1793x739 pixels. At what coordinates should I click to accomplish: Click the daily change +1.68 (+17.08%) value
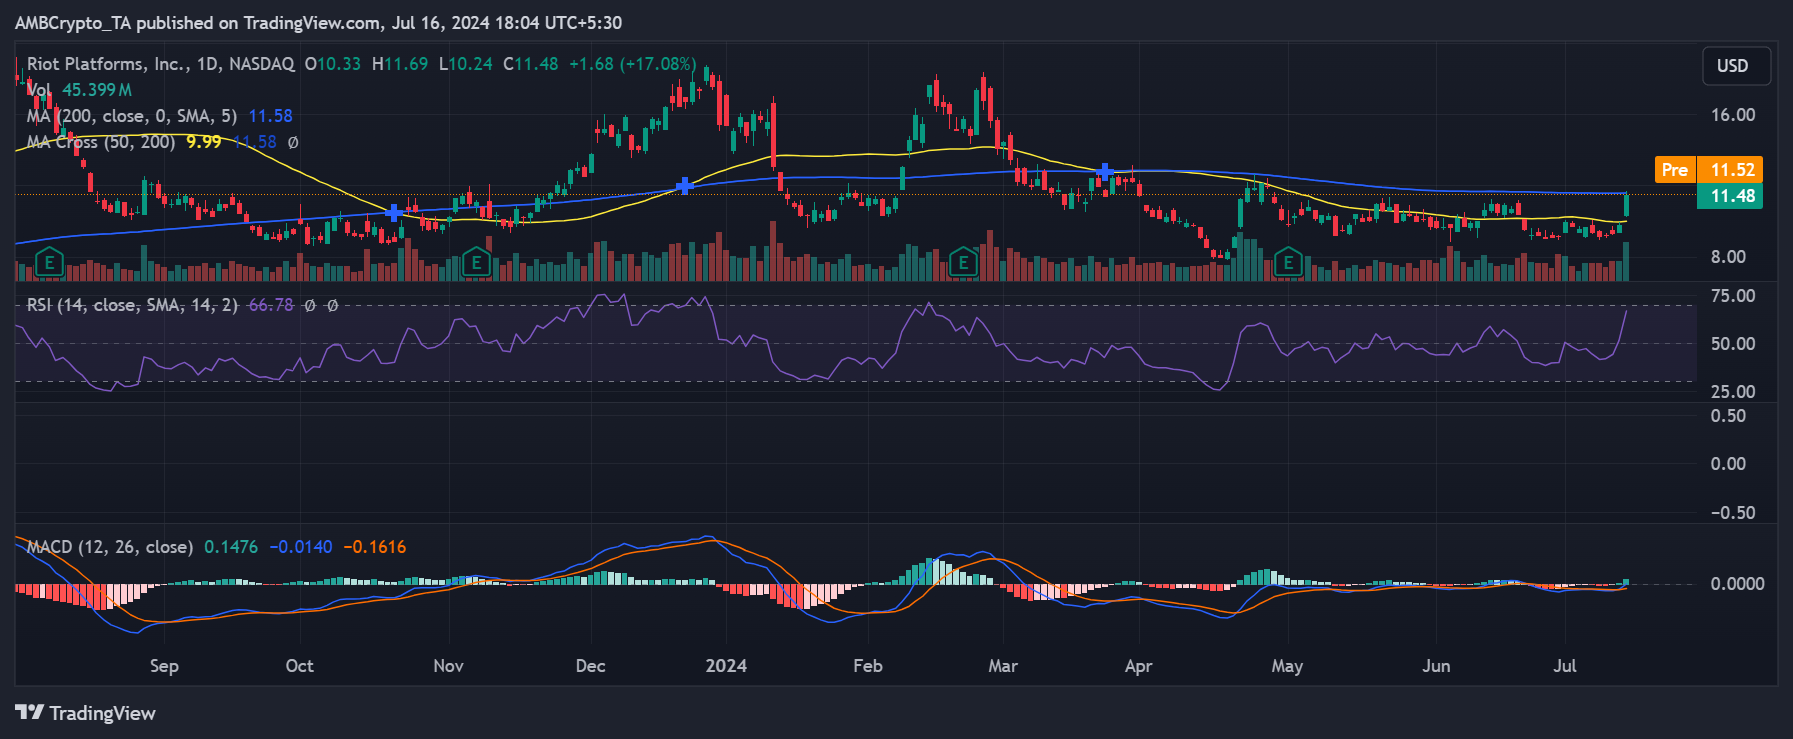tap(632, 64)
